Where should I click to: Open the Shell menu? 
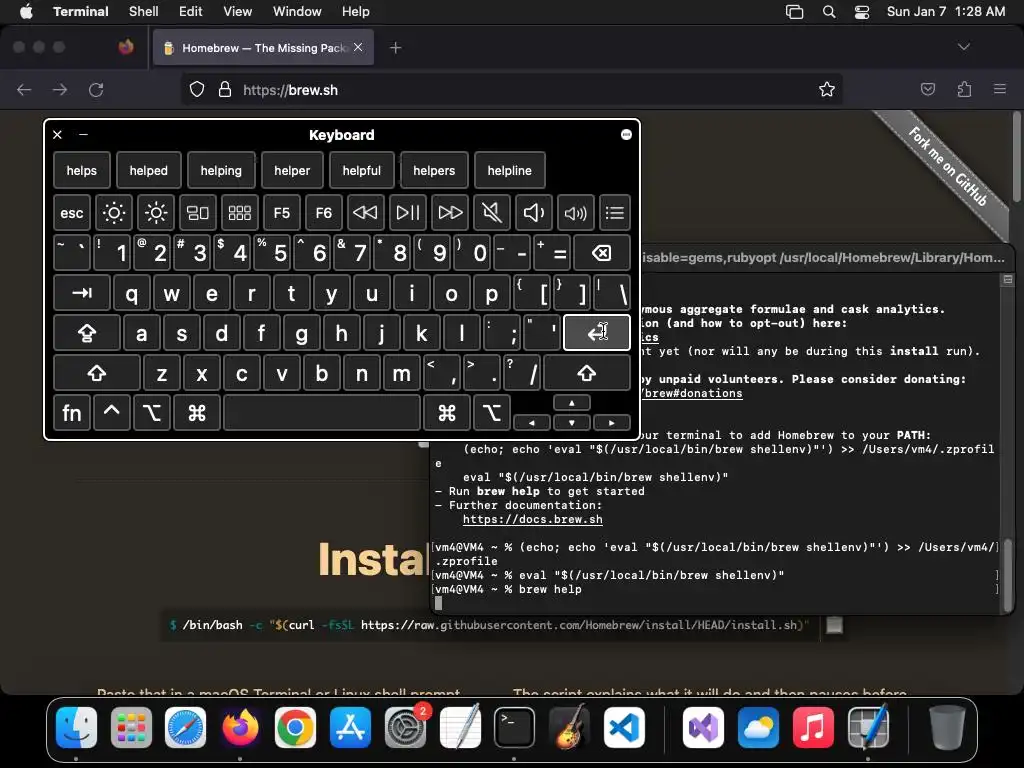143,11
